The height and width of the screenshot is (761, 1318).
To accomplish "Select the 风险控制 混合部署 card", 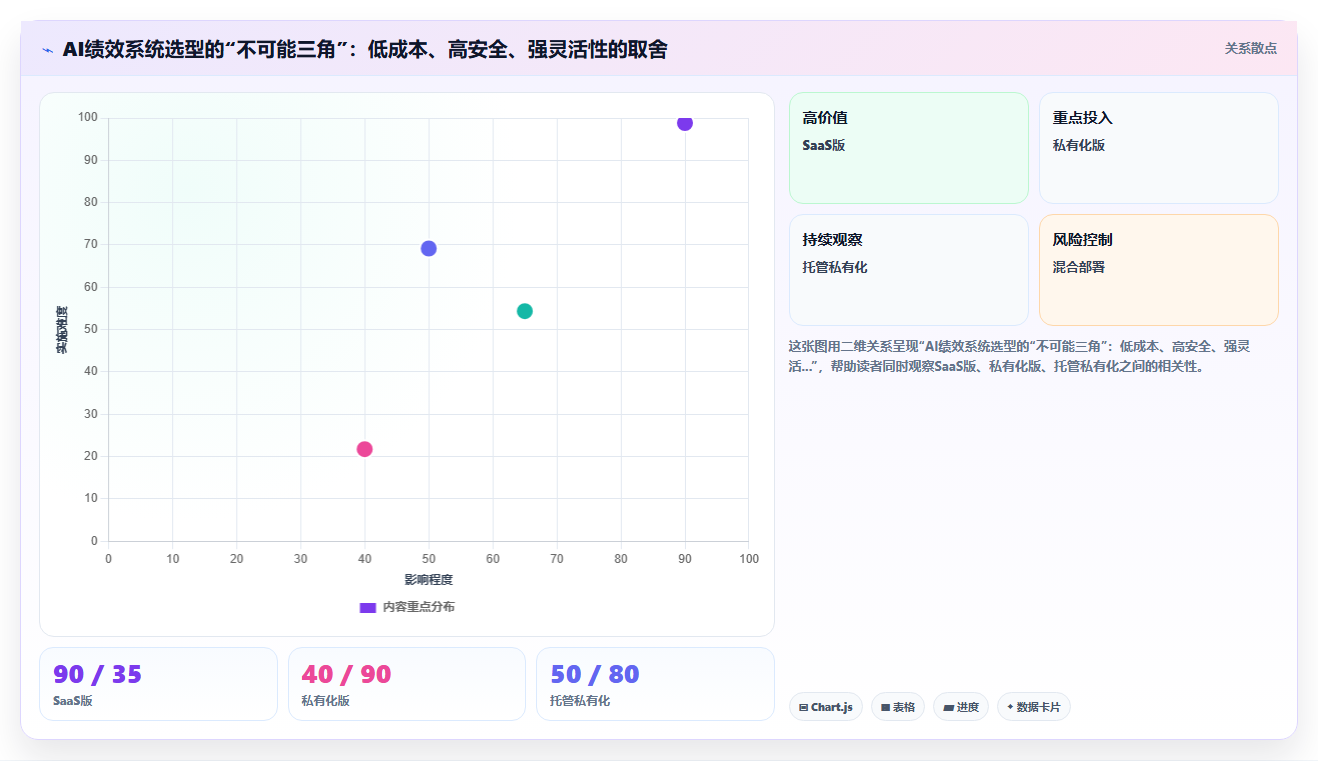I will (x=1159, y=270).
